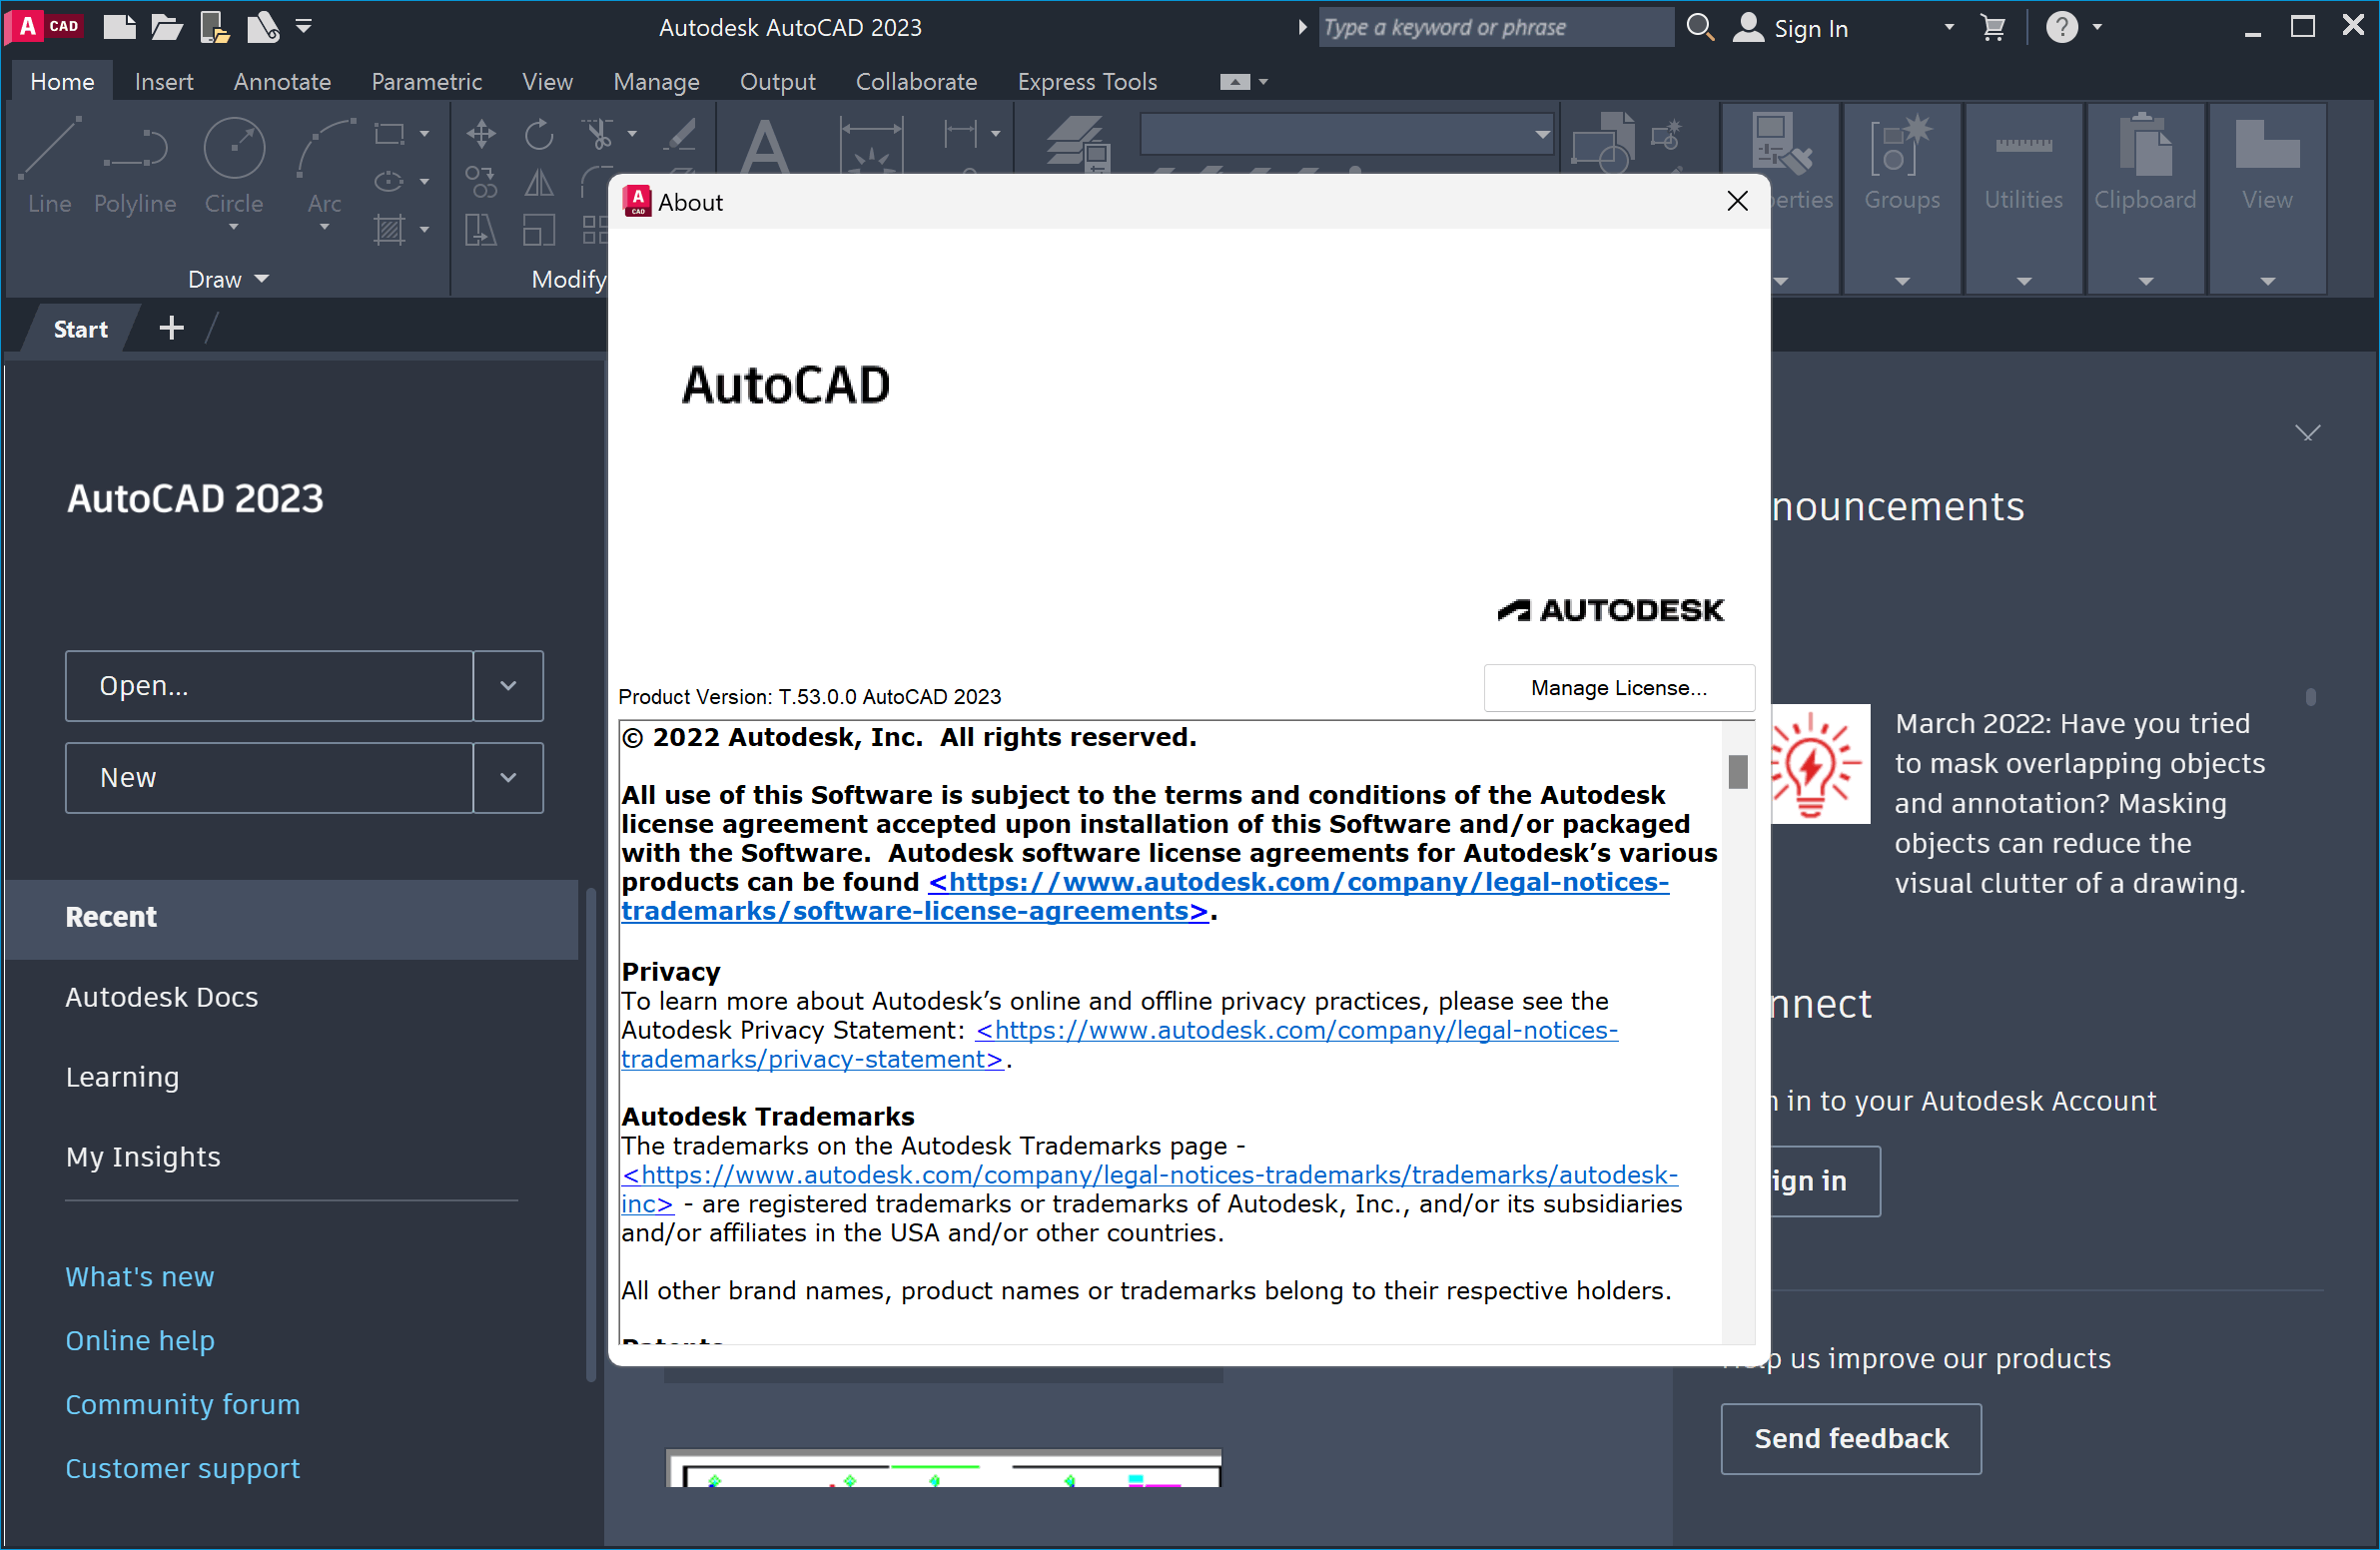Image resolution: width=2380 pixels, height=1550 pixels.
Task: Expand the Quick Access toolbar customize dropdown
Action: pos(304,27)
